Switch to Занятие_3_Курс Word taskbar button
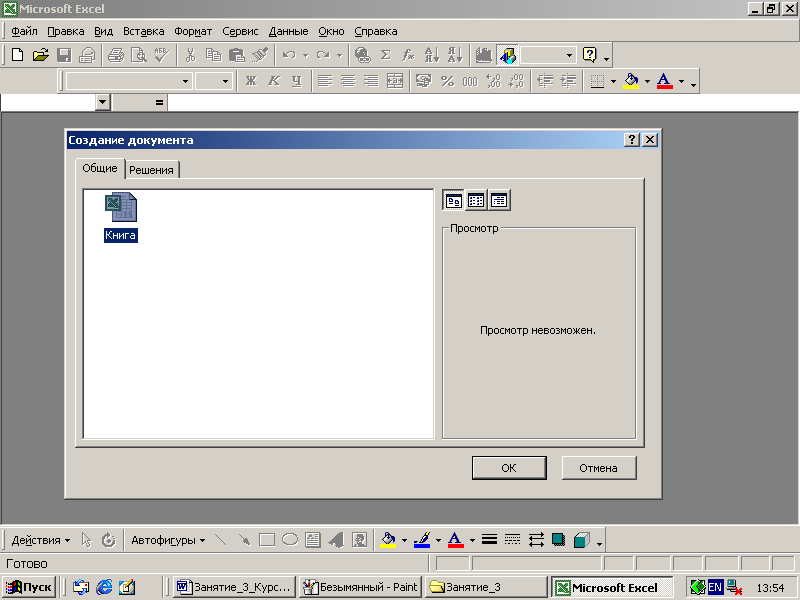The height and width of the screenshot is (600, 800). [x=235, y=587]
